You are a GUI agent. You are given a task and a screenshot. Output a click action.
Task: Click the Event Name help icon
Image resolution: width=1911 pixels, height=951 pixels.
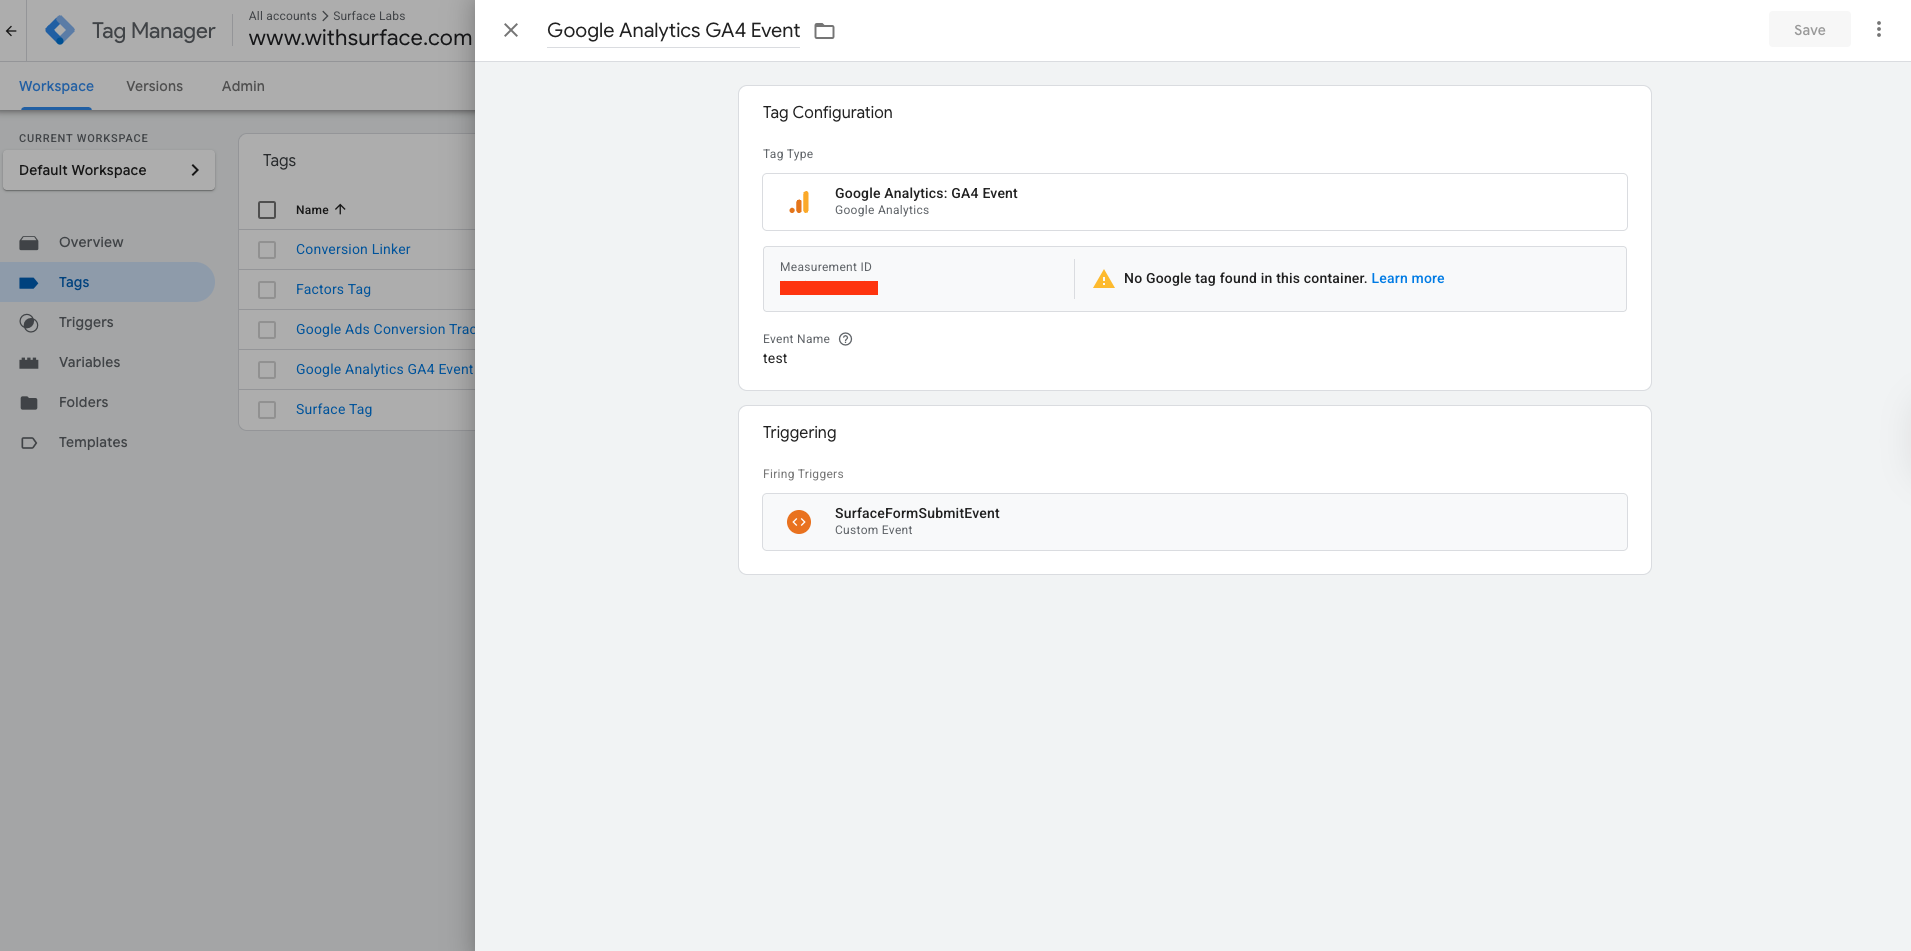point(846,339)
